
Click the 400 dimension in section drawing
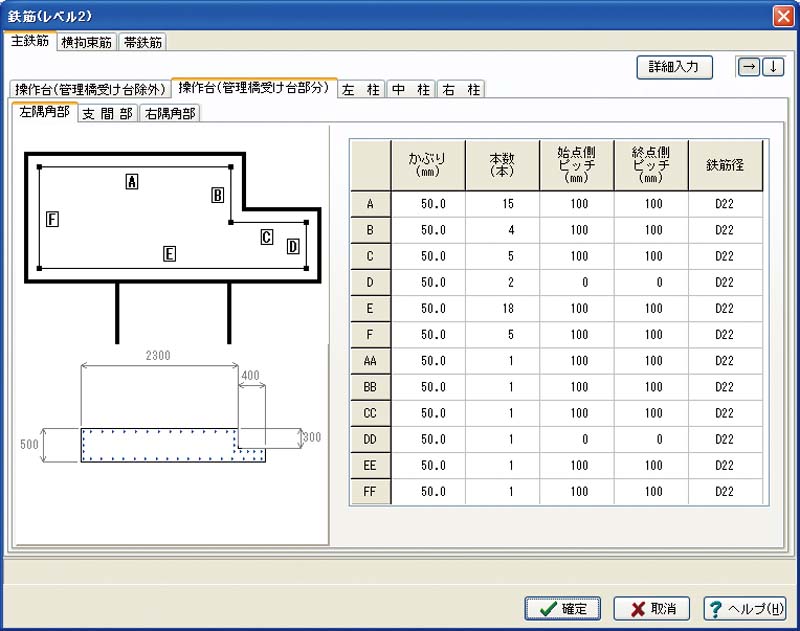pos(250,376)
